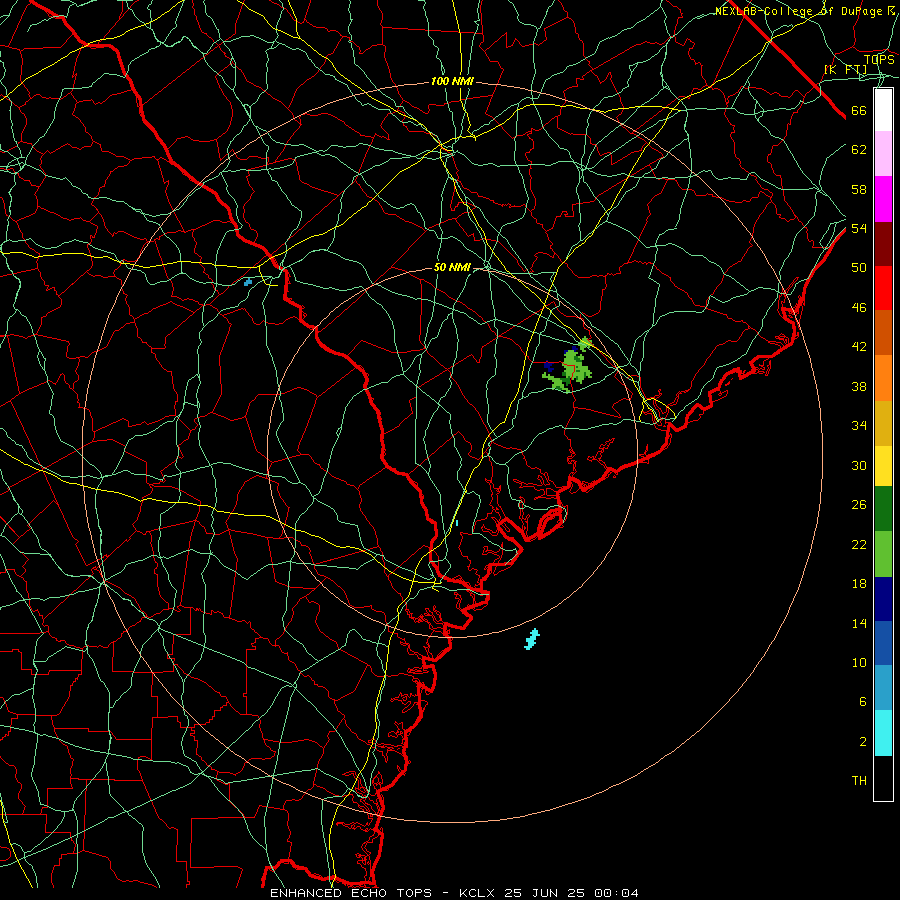The image size is (900, 900).
Task: Select legend value 38
Action: (x=859, y=386)
